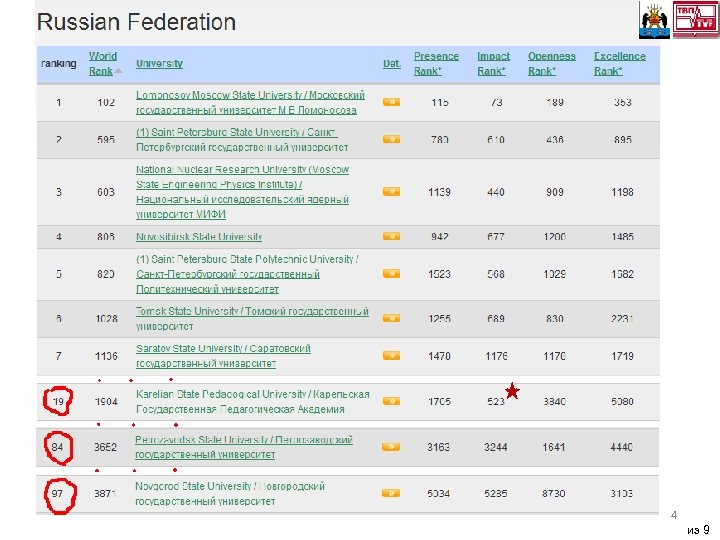The width and height of the screenshot is (720, 540).
Task: Select slide page number 4
Action: click(x=674, y=515)
